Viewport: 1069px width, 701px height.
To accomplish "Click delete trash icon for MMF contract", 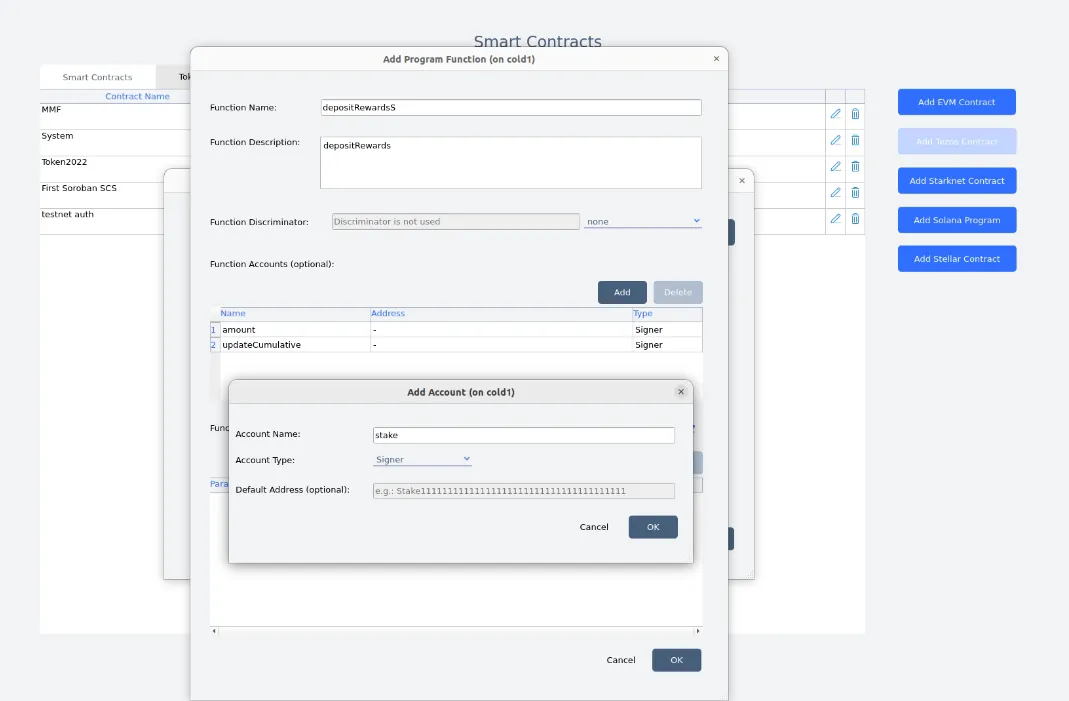I will pos(855,114).
